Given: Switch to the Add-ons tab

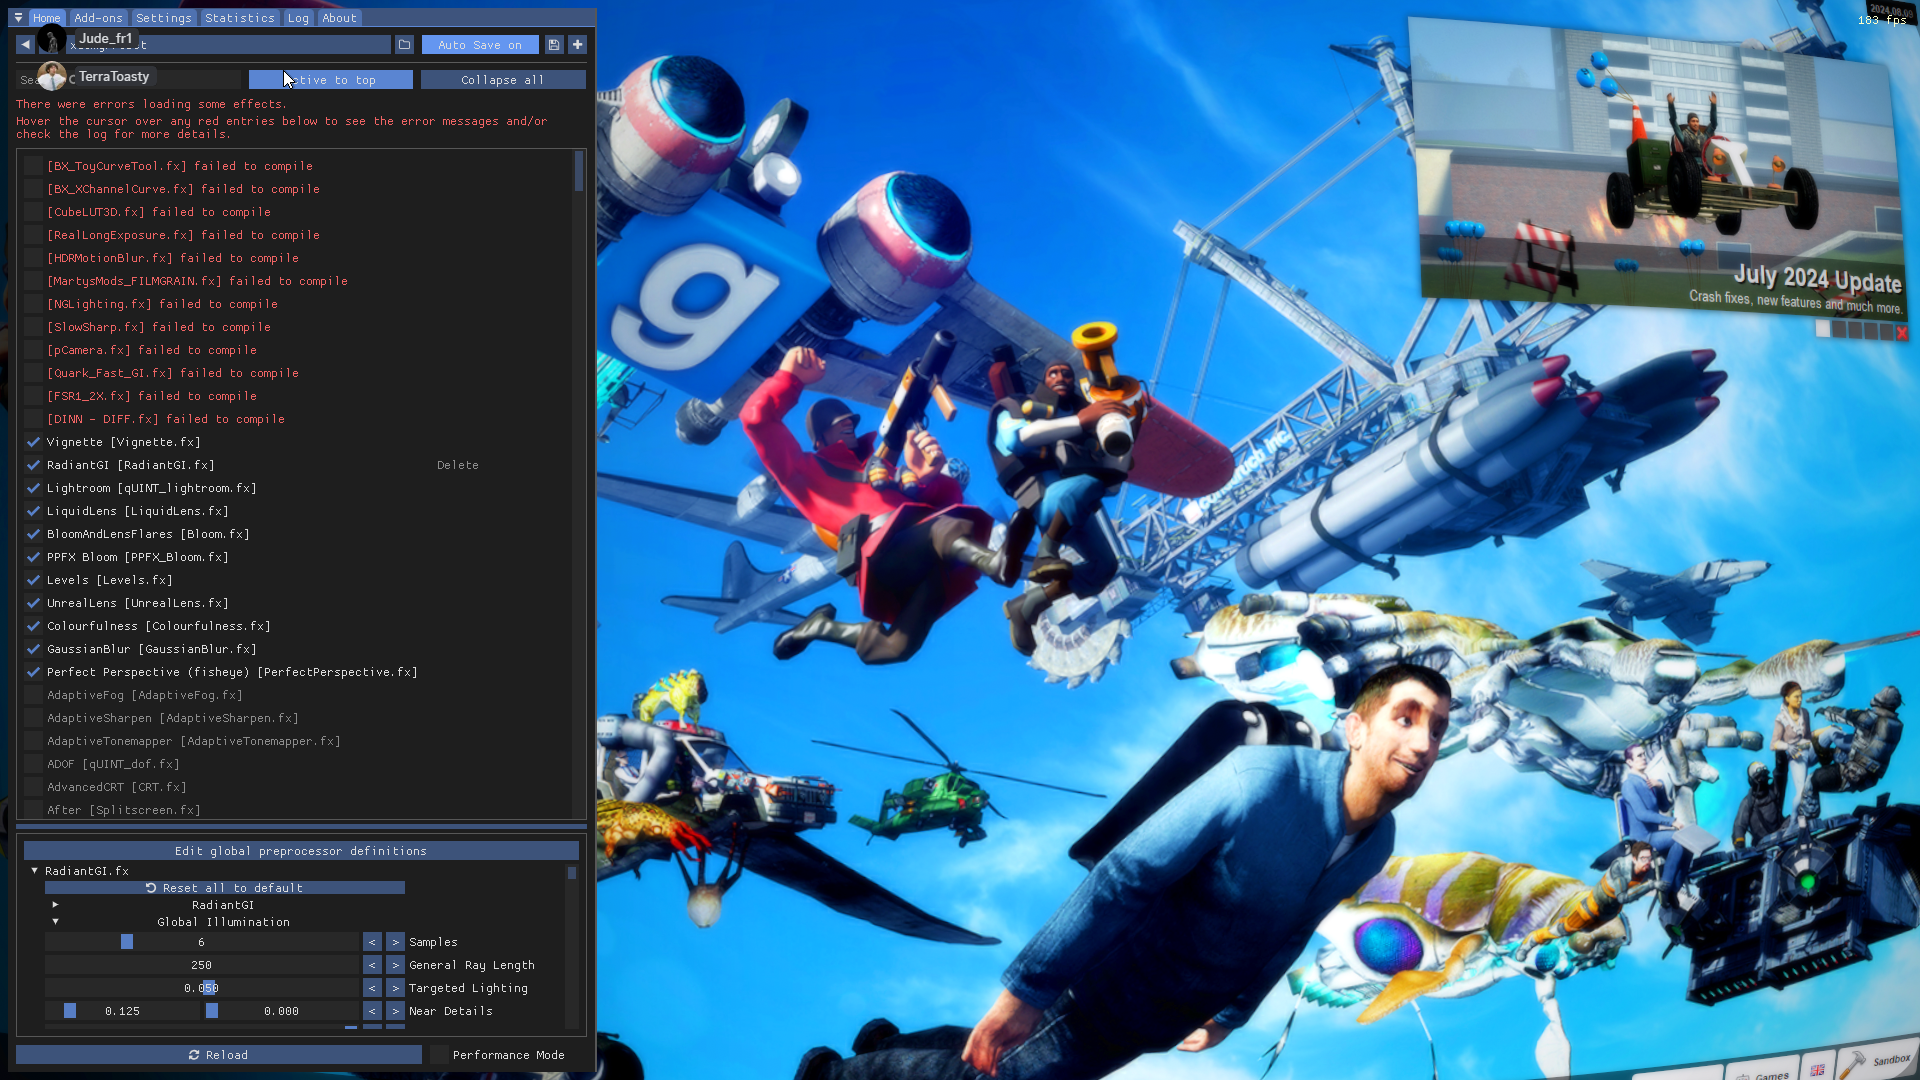Looking at the screenshot, I should pyautogui.click(x=98, y=18).
